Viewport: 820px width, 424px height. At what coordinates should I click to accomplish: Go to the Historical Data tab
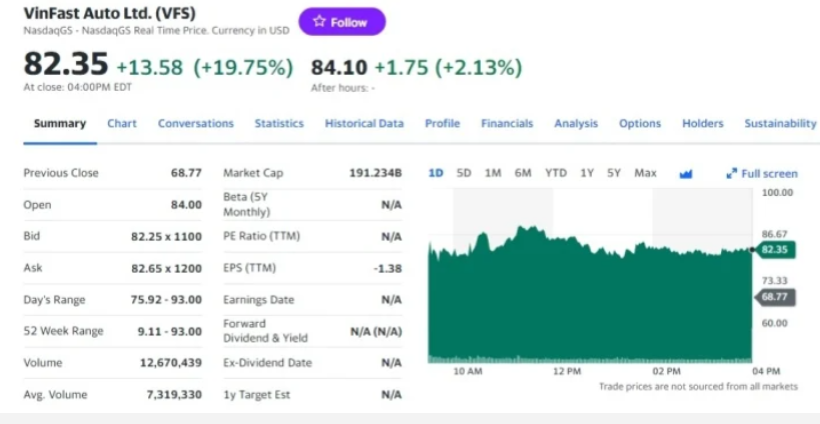(364, 123)
